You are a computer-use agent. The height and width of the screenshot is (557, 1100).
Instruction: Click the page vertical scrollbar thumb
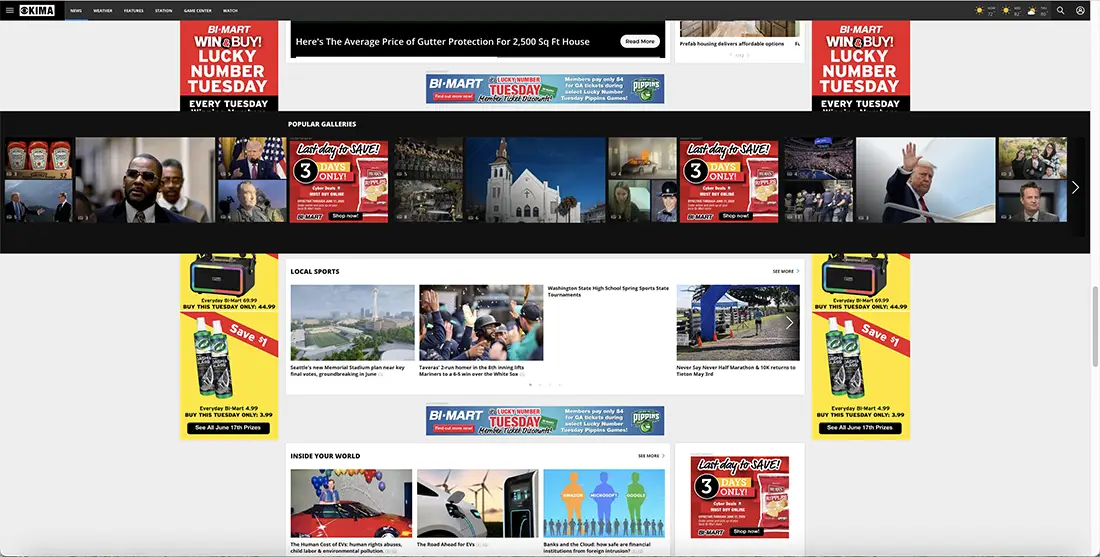point(1095,326)
